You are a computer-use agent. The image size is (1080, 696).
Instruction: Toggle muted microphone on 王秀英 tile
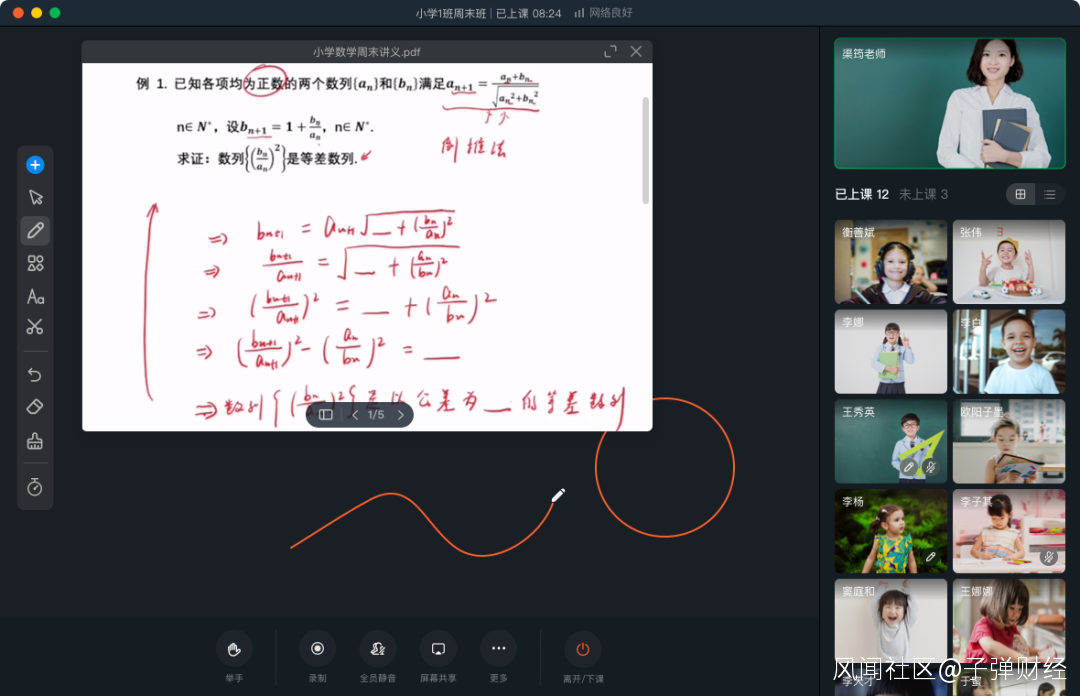pos(931,467)
